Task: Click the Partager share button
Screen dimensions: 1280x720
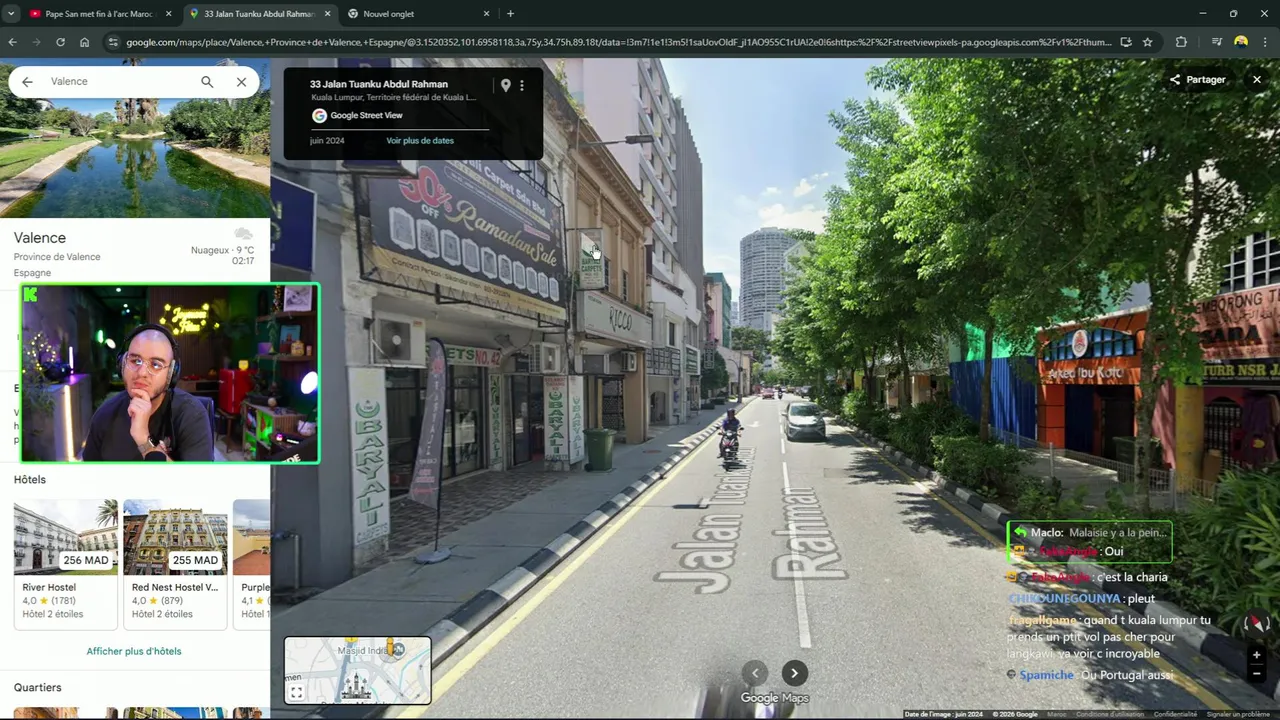Action: pyautogui.click(x=1198, y=80)
